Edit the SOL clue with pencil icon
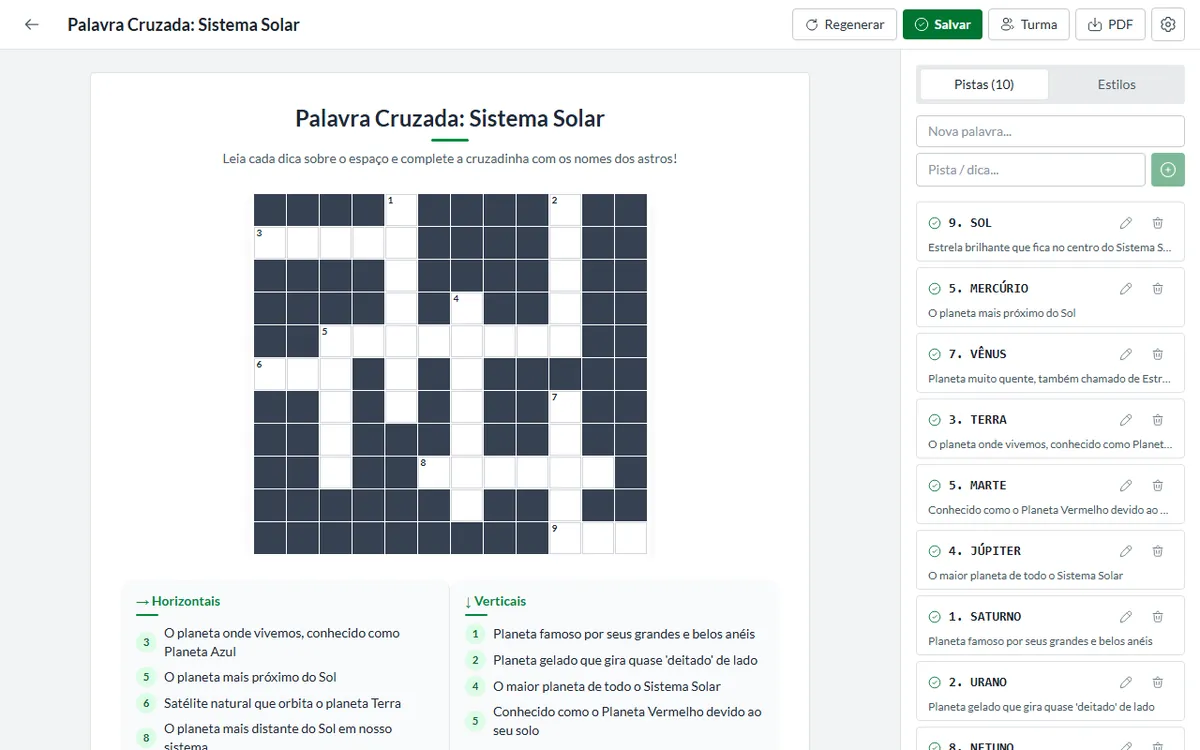 [x=1126, y=223]
